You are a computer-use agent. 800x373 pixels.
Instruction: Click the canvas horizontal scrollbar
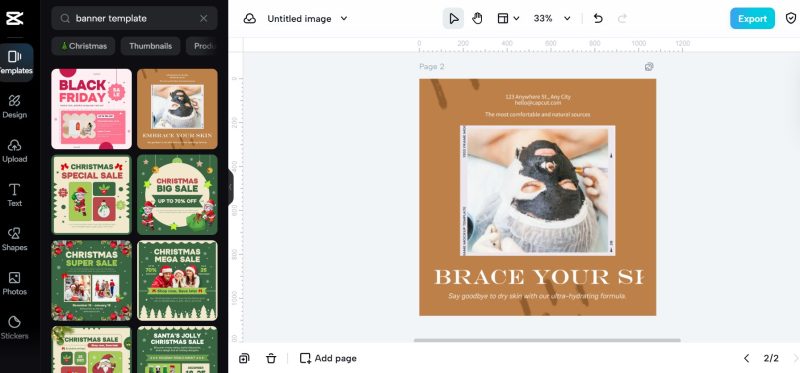[547, 340]
